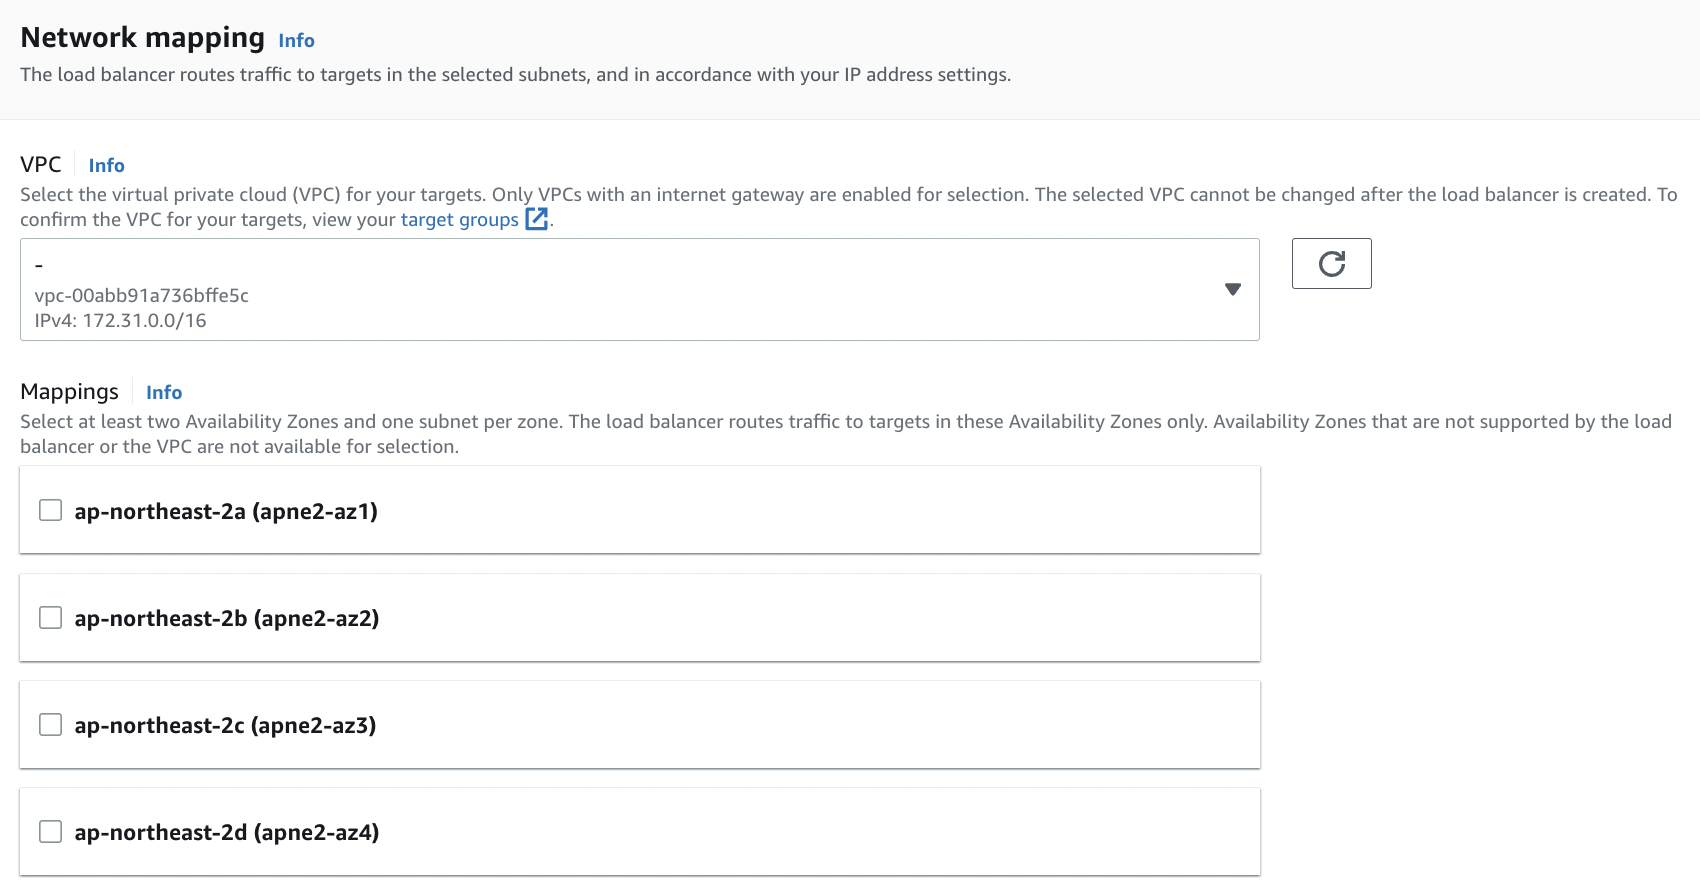Viewport: 1700px width, 896px height.
Task: Click the ap-northeast-2b (apne2-az2) label text
Action: [227, 619]
